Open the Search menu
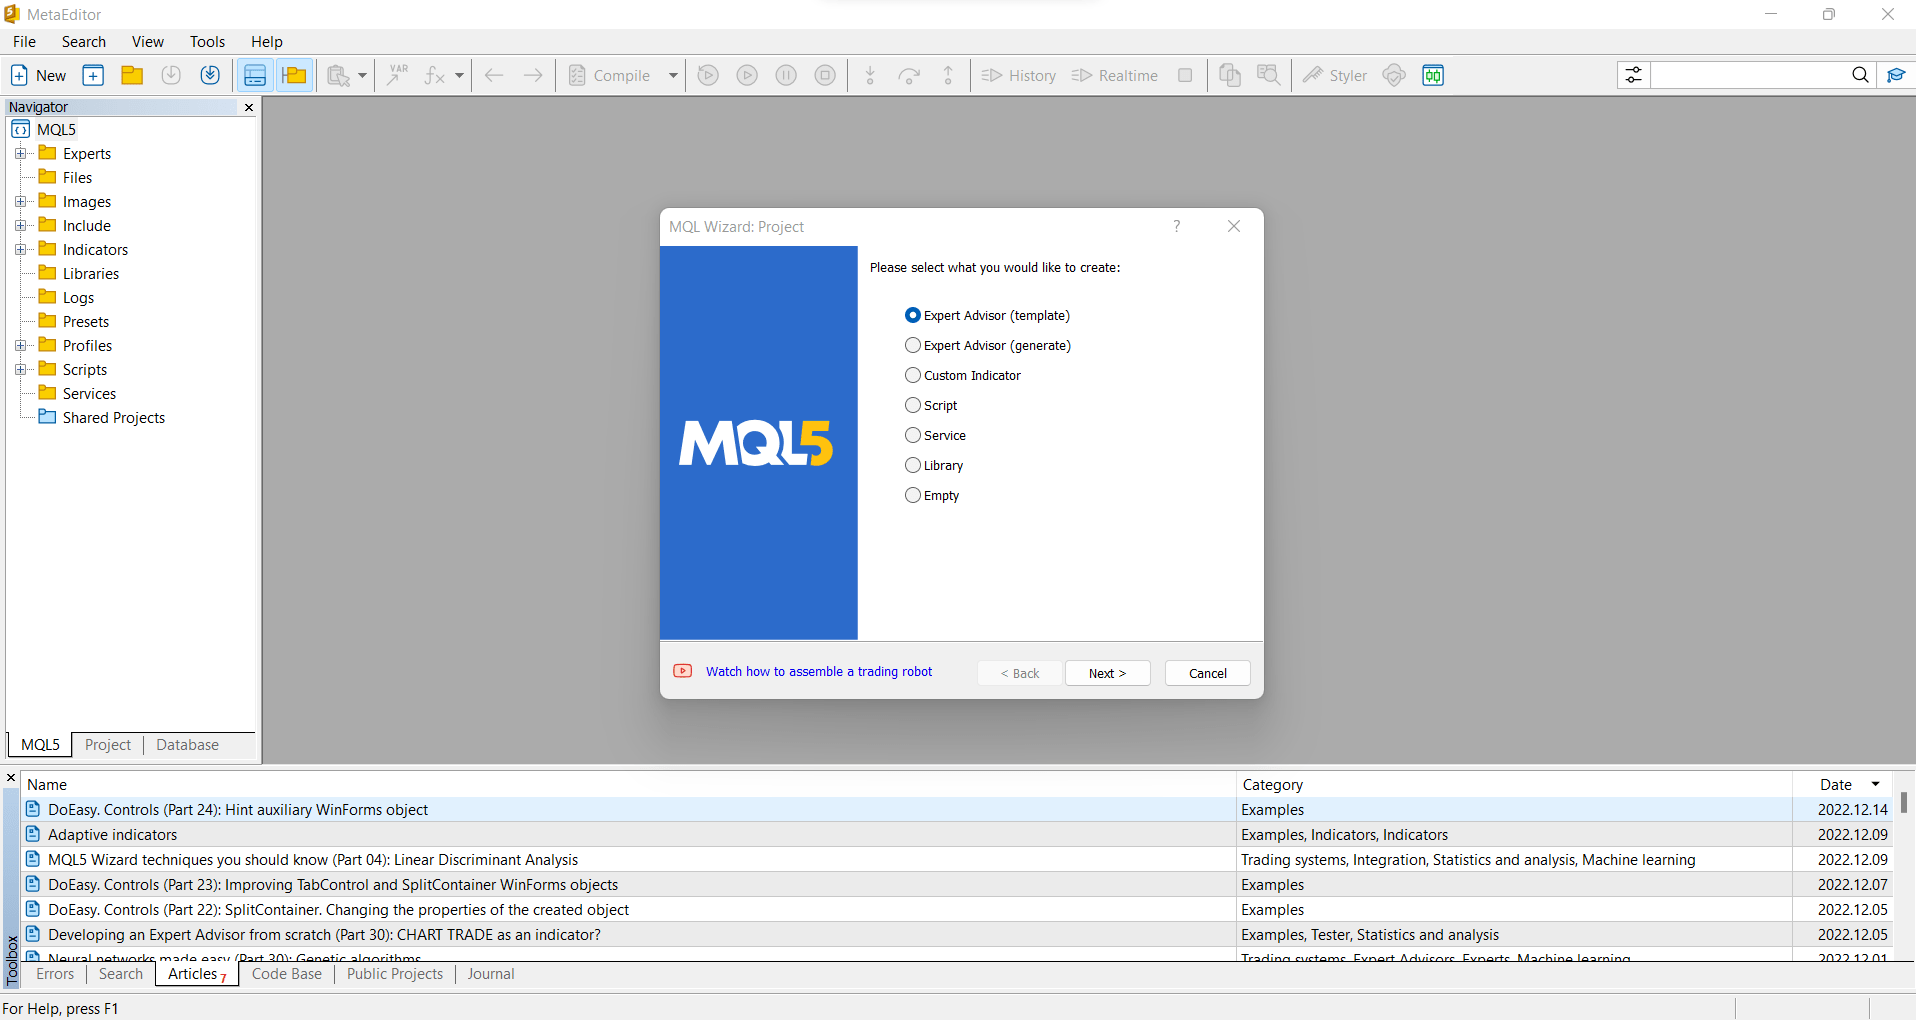1916x1020 pixels. tap(84, 41)
